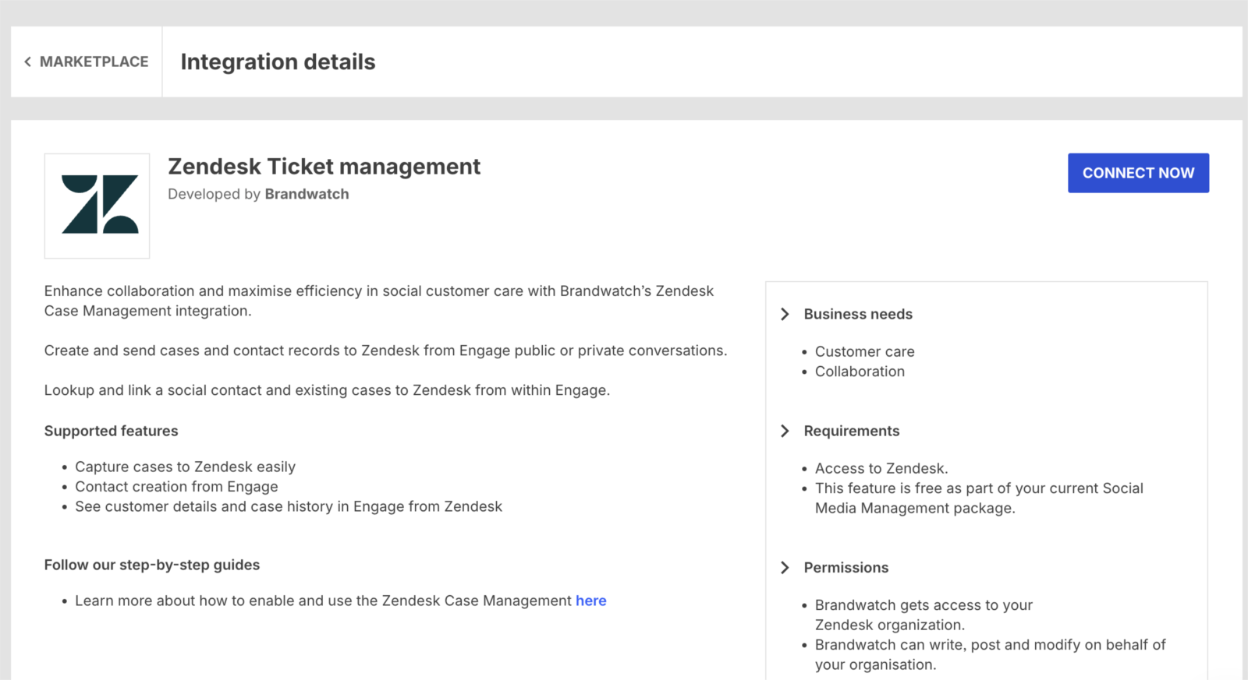
Task: Click the Zendesk Ticket management title
Action: pos(324,166)
